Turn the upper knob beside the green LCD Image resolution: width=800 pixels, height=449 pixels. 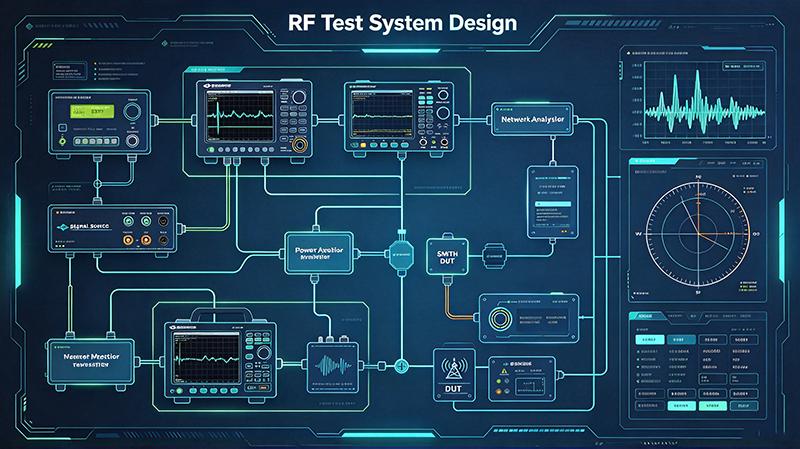132,111
